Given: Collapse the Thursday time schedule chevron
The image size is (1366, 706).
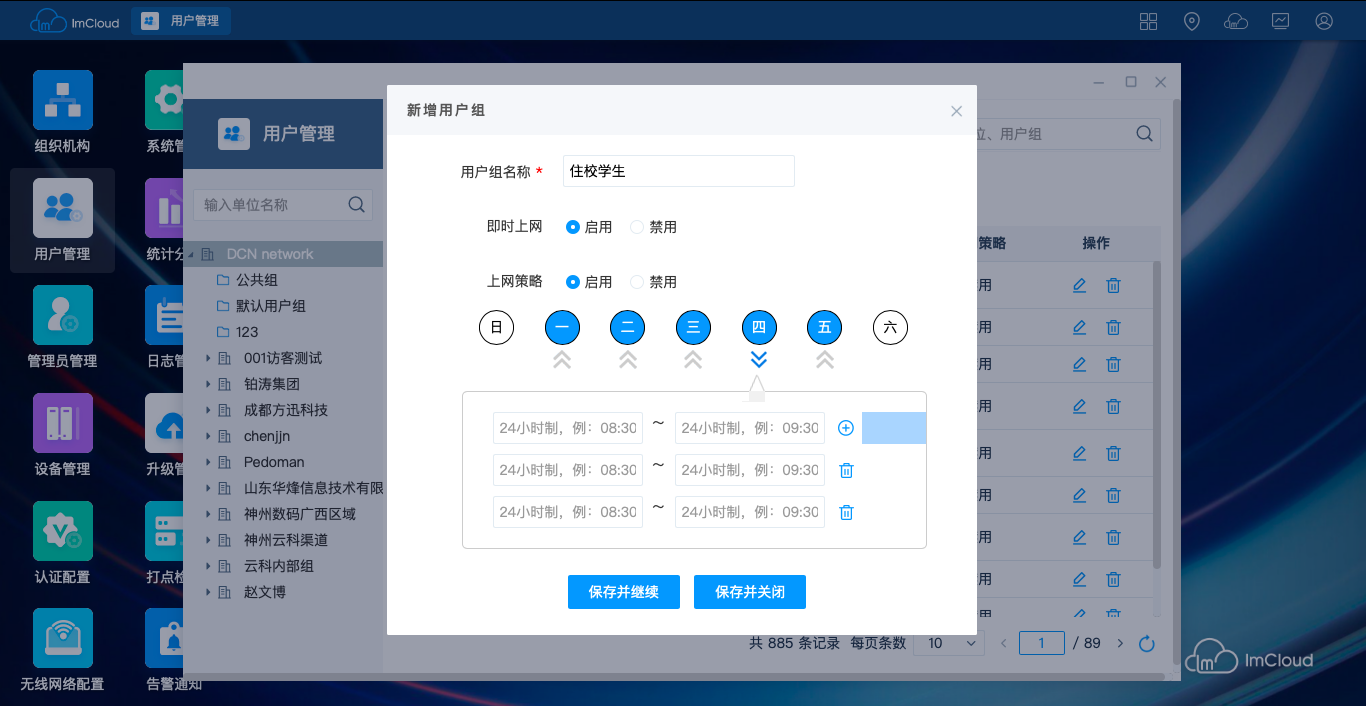Looking at the screenshot, I should click(x=759, y=359).
